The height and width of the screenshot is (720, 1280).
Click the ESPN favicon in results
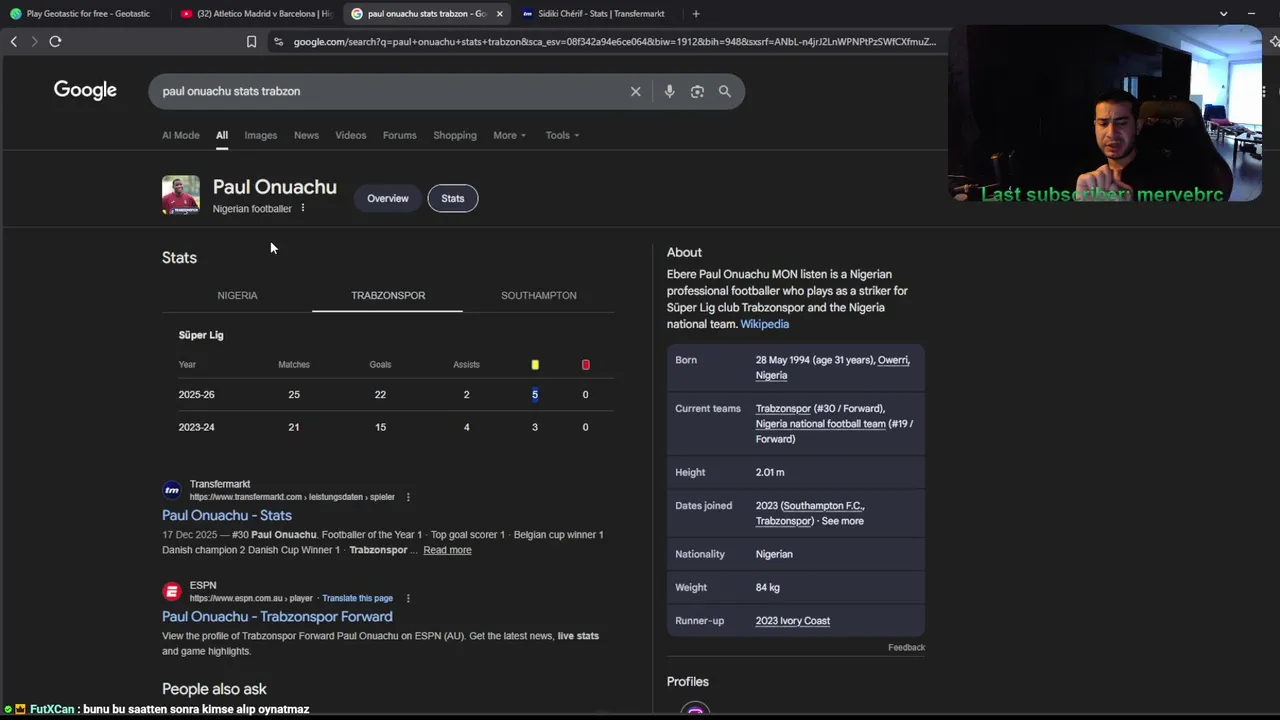[x=172, y=591]
